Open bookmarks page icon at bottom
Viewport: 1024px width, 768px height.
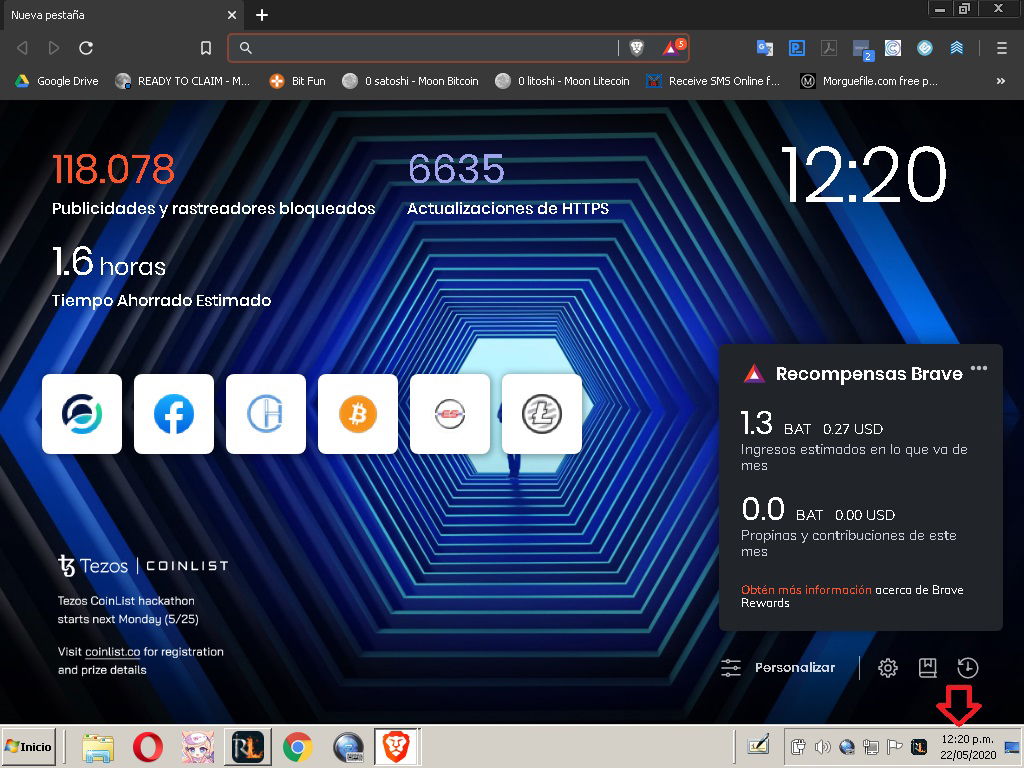[x=927, y=667]
